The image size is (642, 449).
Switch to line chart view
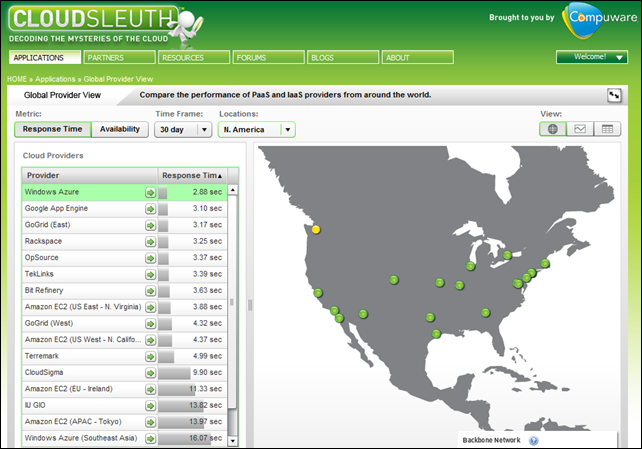[x=580, y=129]
